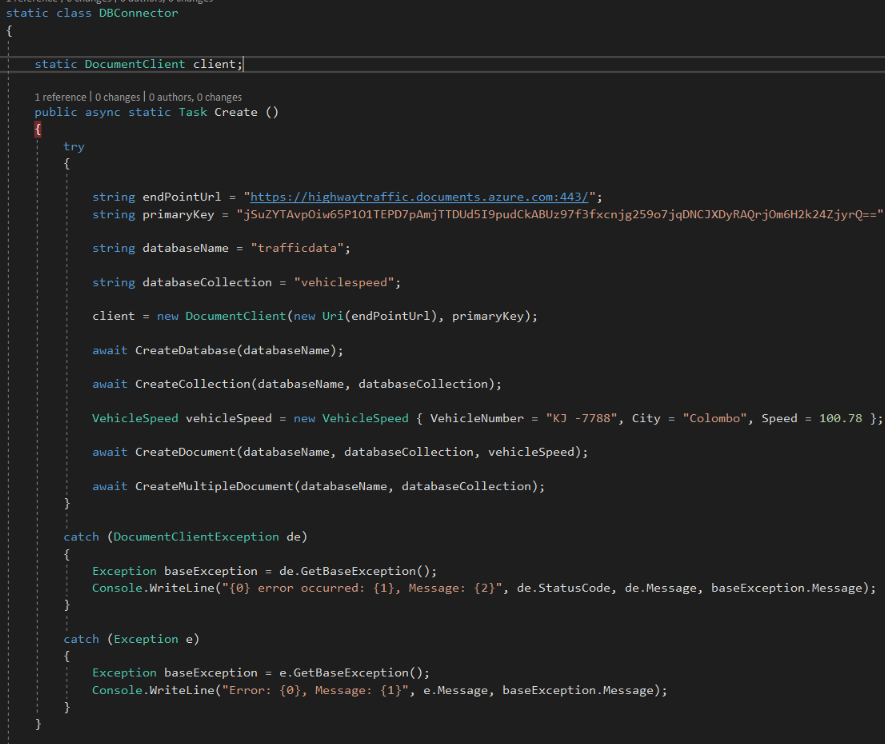This screenshot has width=885, height=744.
Task: Click the "KJ -7788" string literal
Action: (581, 418)
